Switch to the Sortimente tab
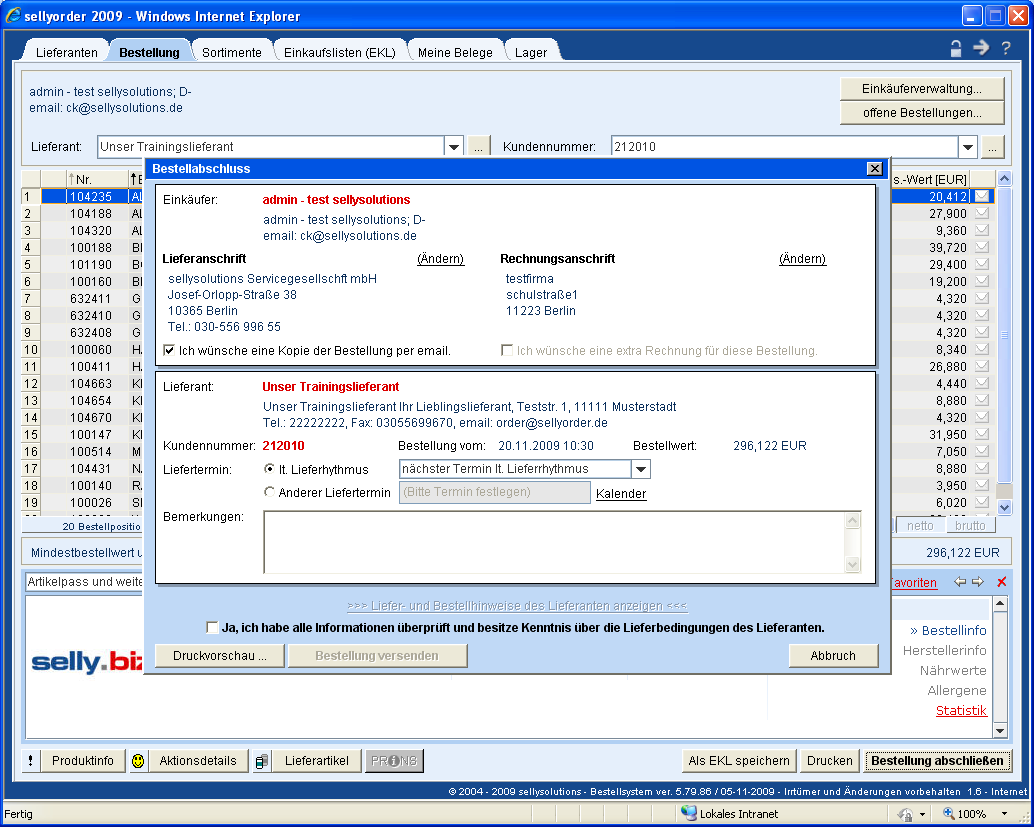 point(231,52)
